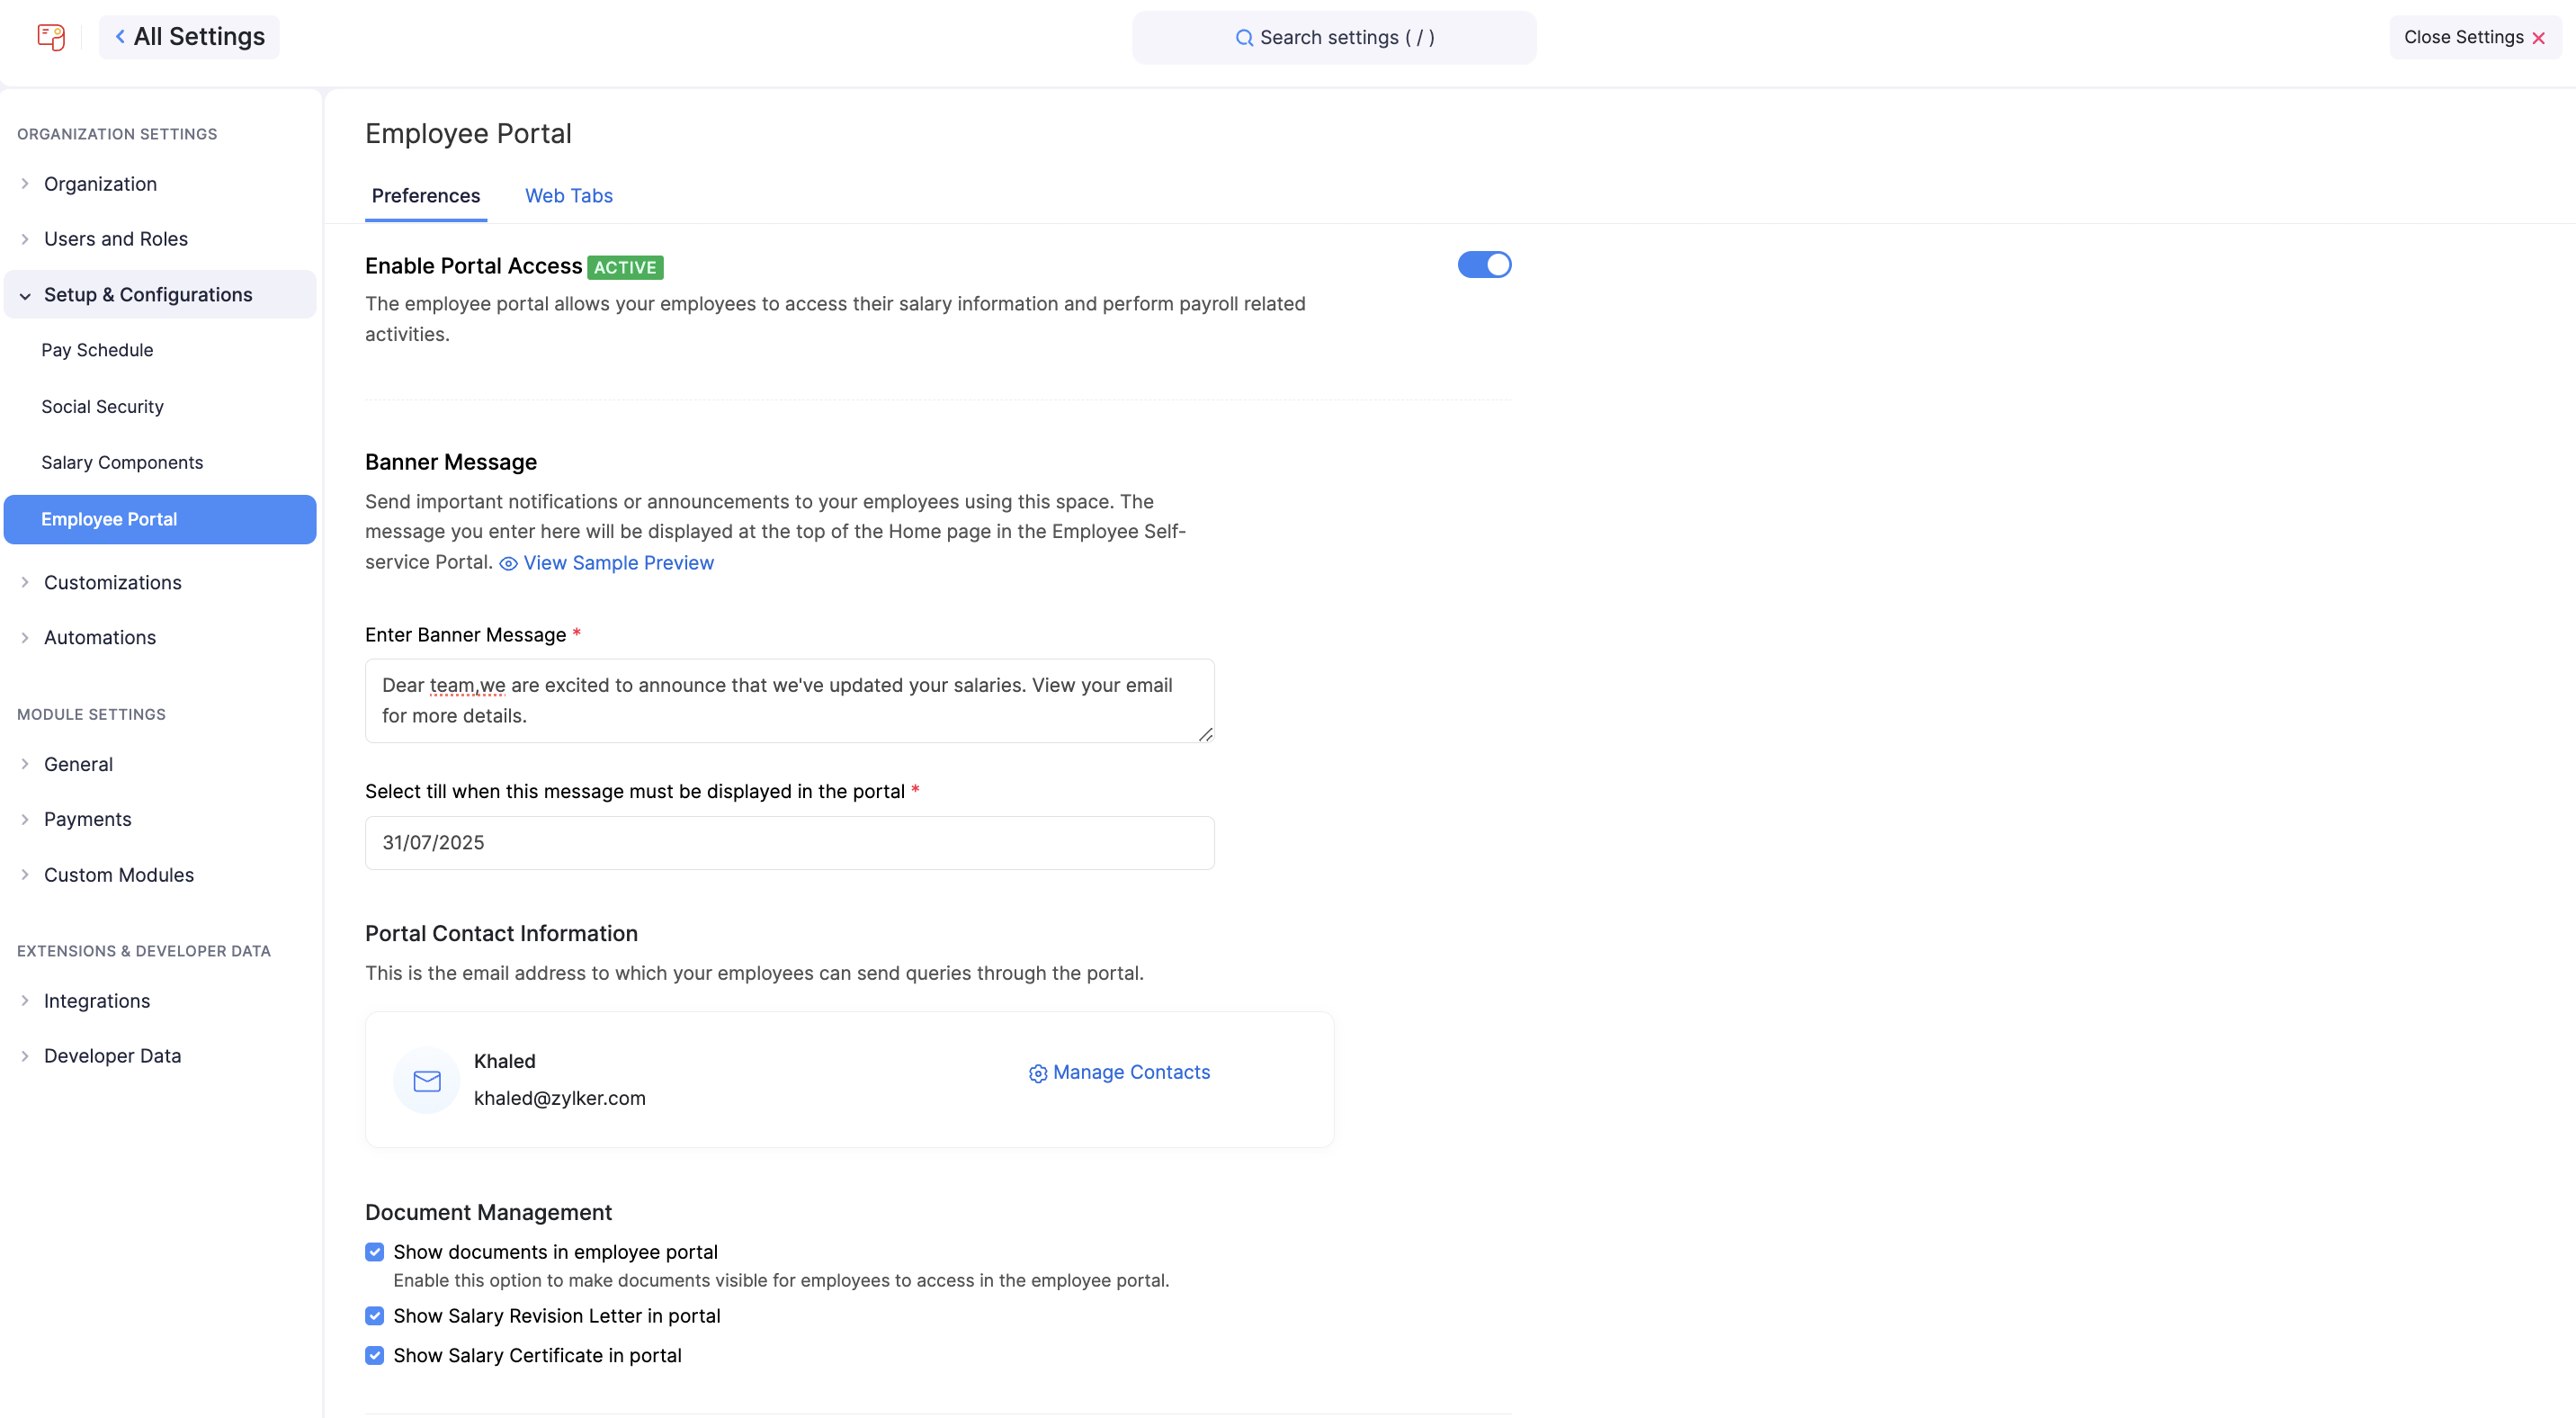Screen dimensions: 2576x1418
Task: Click the envelope icon beside Khaled
Action: (427, 1080)
